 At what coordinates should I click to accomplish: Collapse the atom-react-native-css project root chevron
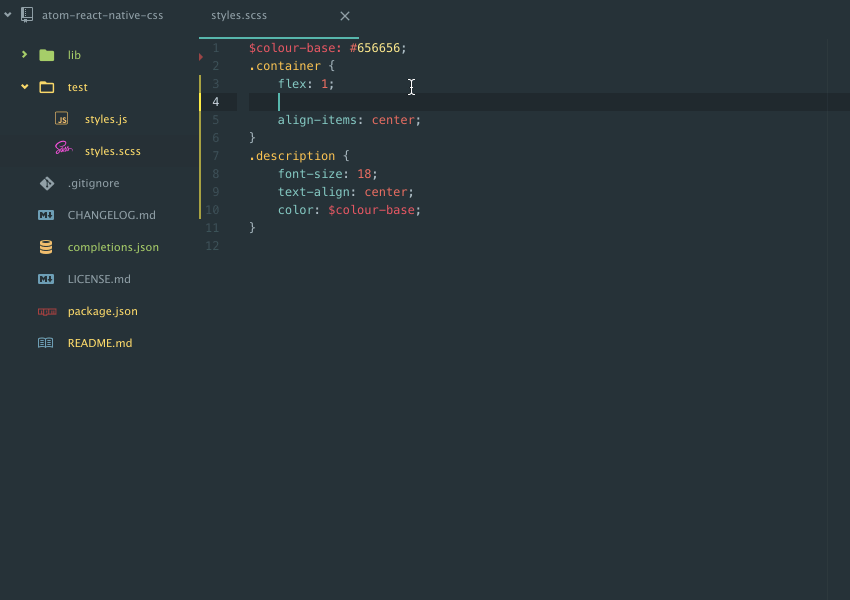tap(8, 15)
